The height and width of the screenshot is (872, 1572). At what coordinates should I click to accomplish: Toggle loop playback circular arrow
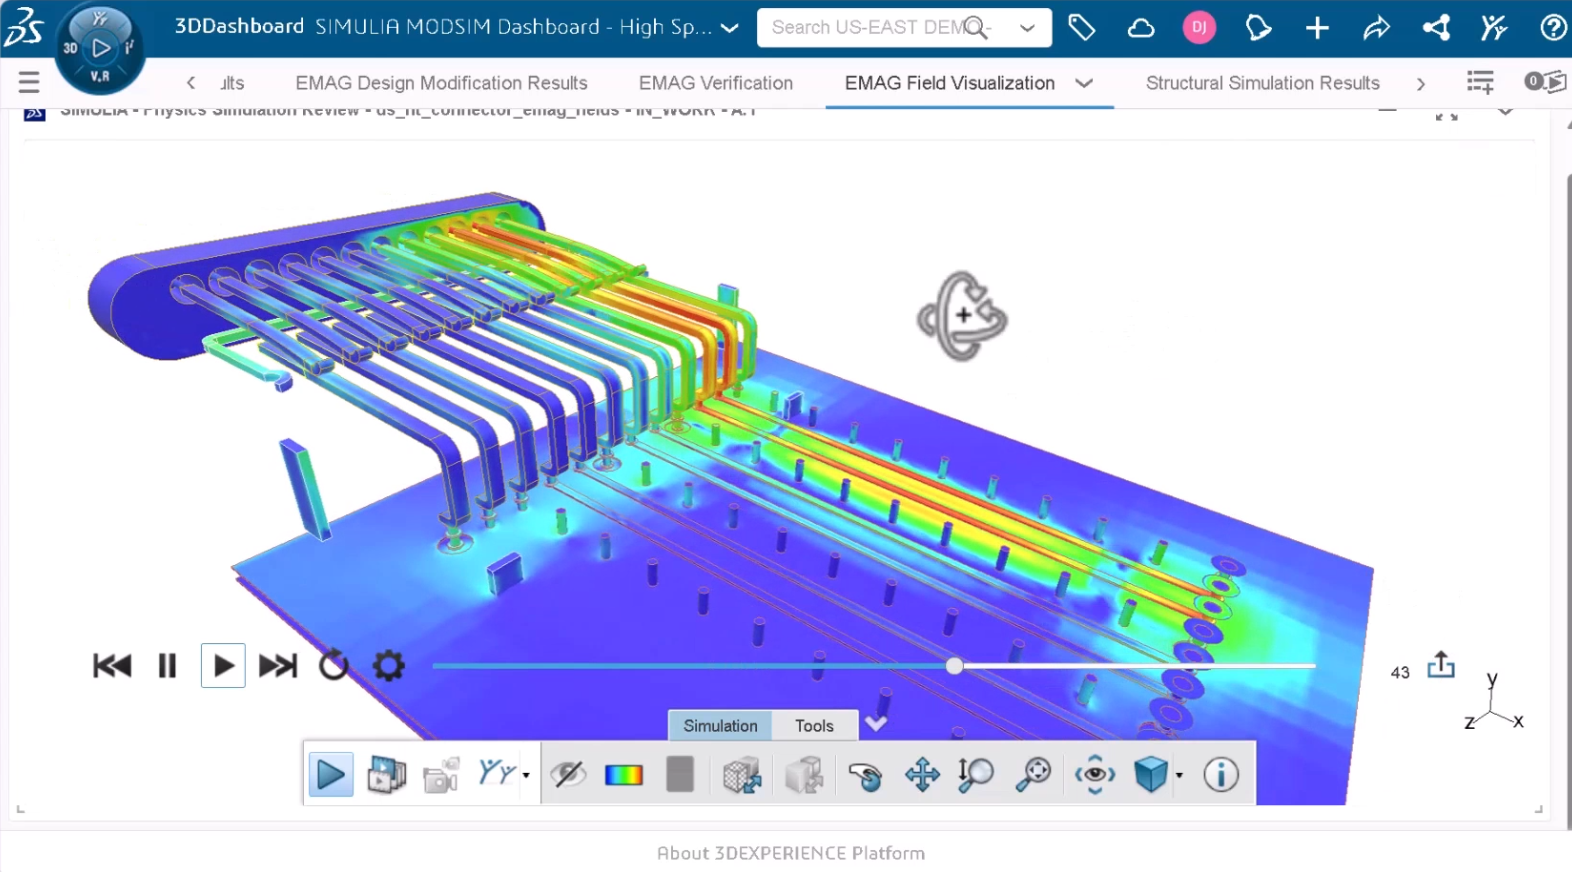click(333, 665)
